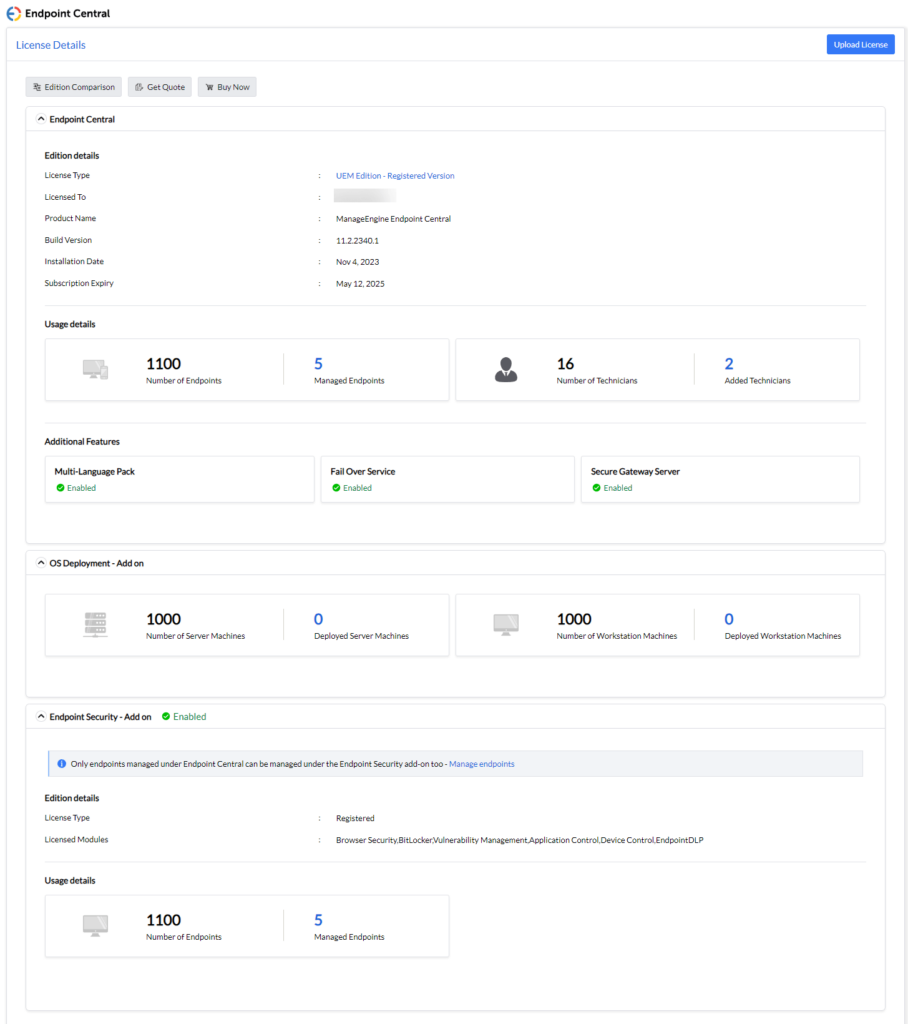The width and height of the screenshot is (908, 1024).
Task: Click the Multi-Language Pack card title
Action: pyautogui.click(x=95, y=472)
